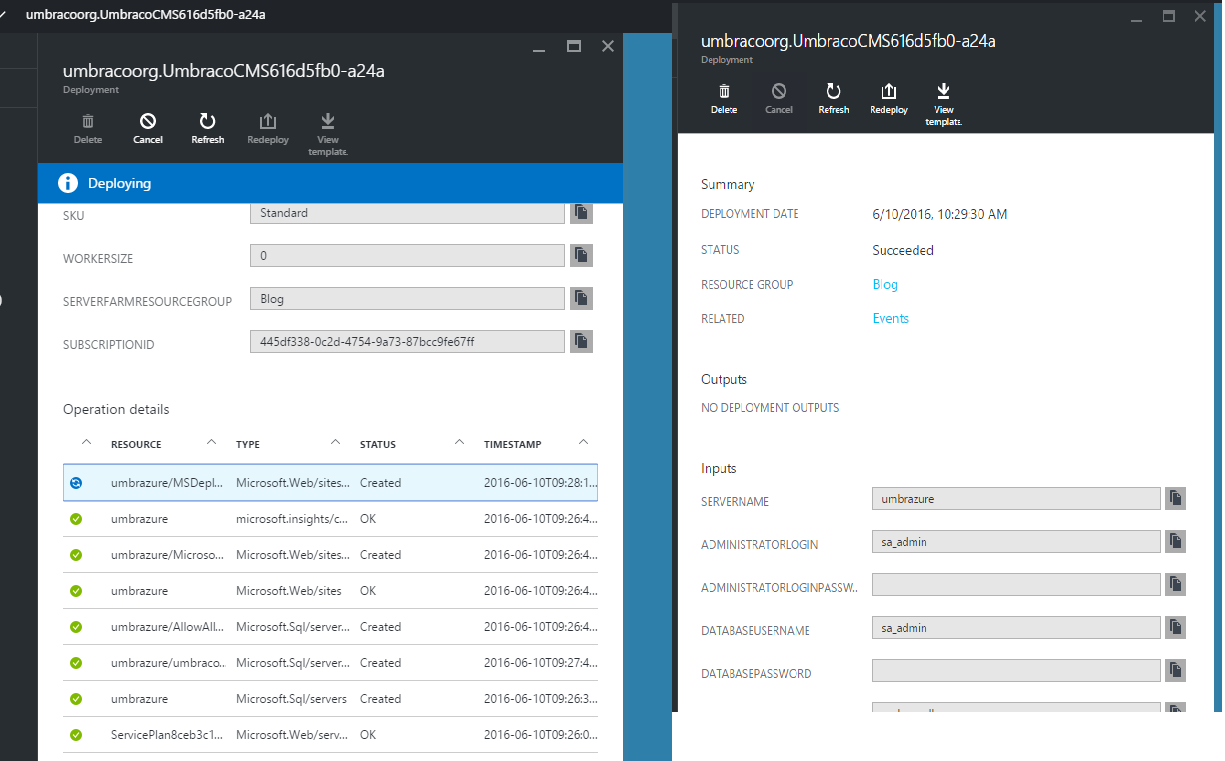
Task: Click Redeploy in the left deploying blade
Action: pos(268,128)
